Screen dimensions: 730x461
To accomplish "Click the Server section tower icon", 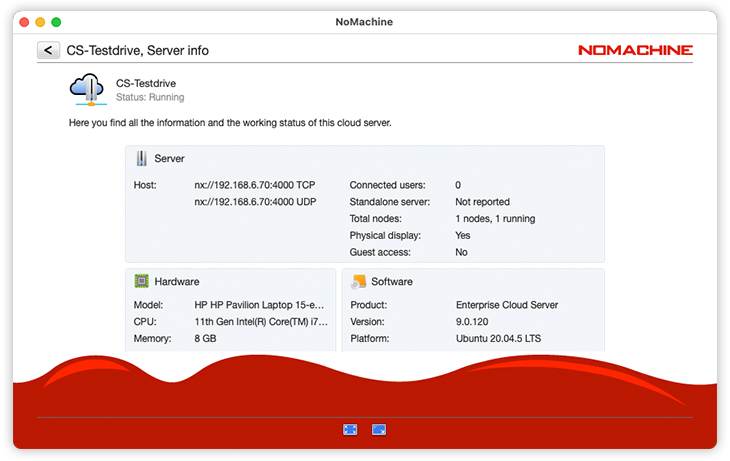I will 142,158.
